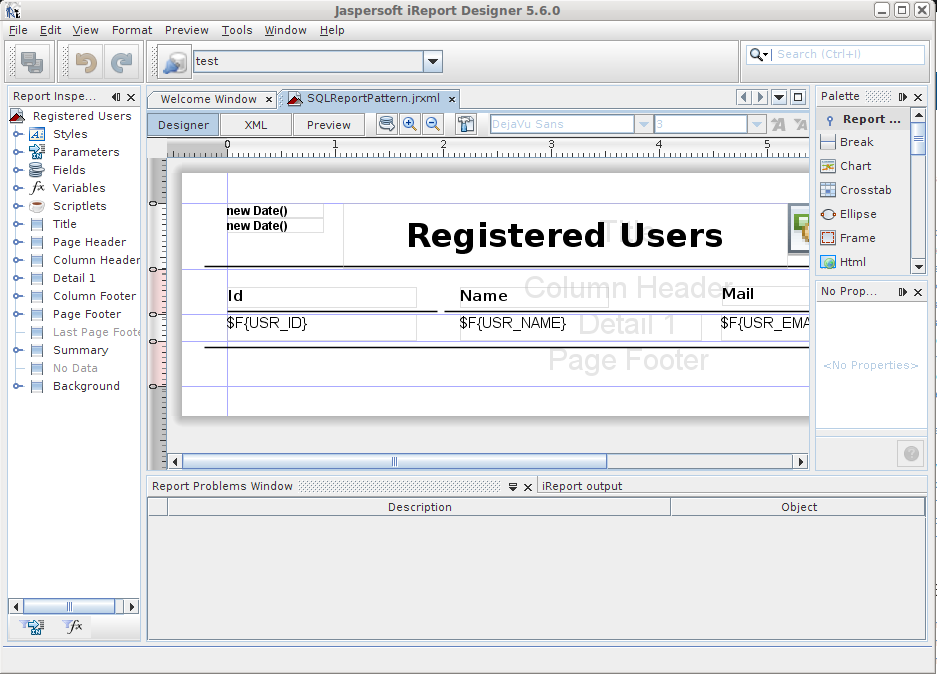Screen dimensions: 937x674
Task: Select the Chart element in Palette
Action: (855, 166)
